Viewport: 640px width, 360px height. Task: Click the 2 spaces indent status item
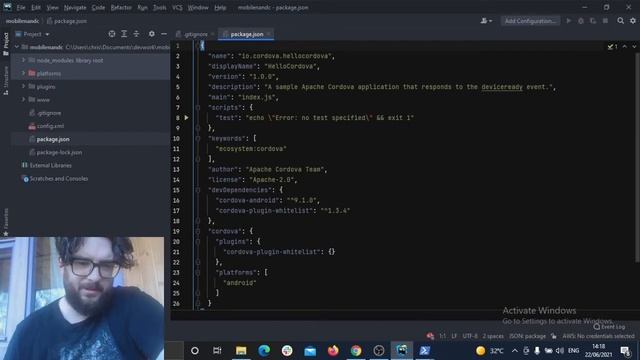pos(493,336)
